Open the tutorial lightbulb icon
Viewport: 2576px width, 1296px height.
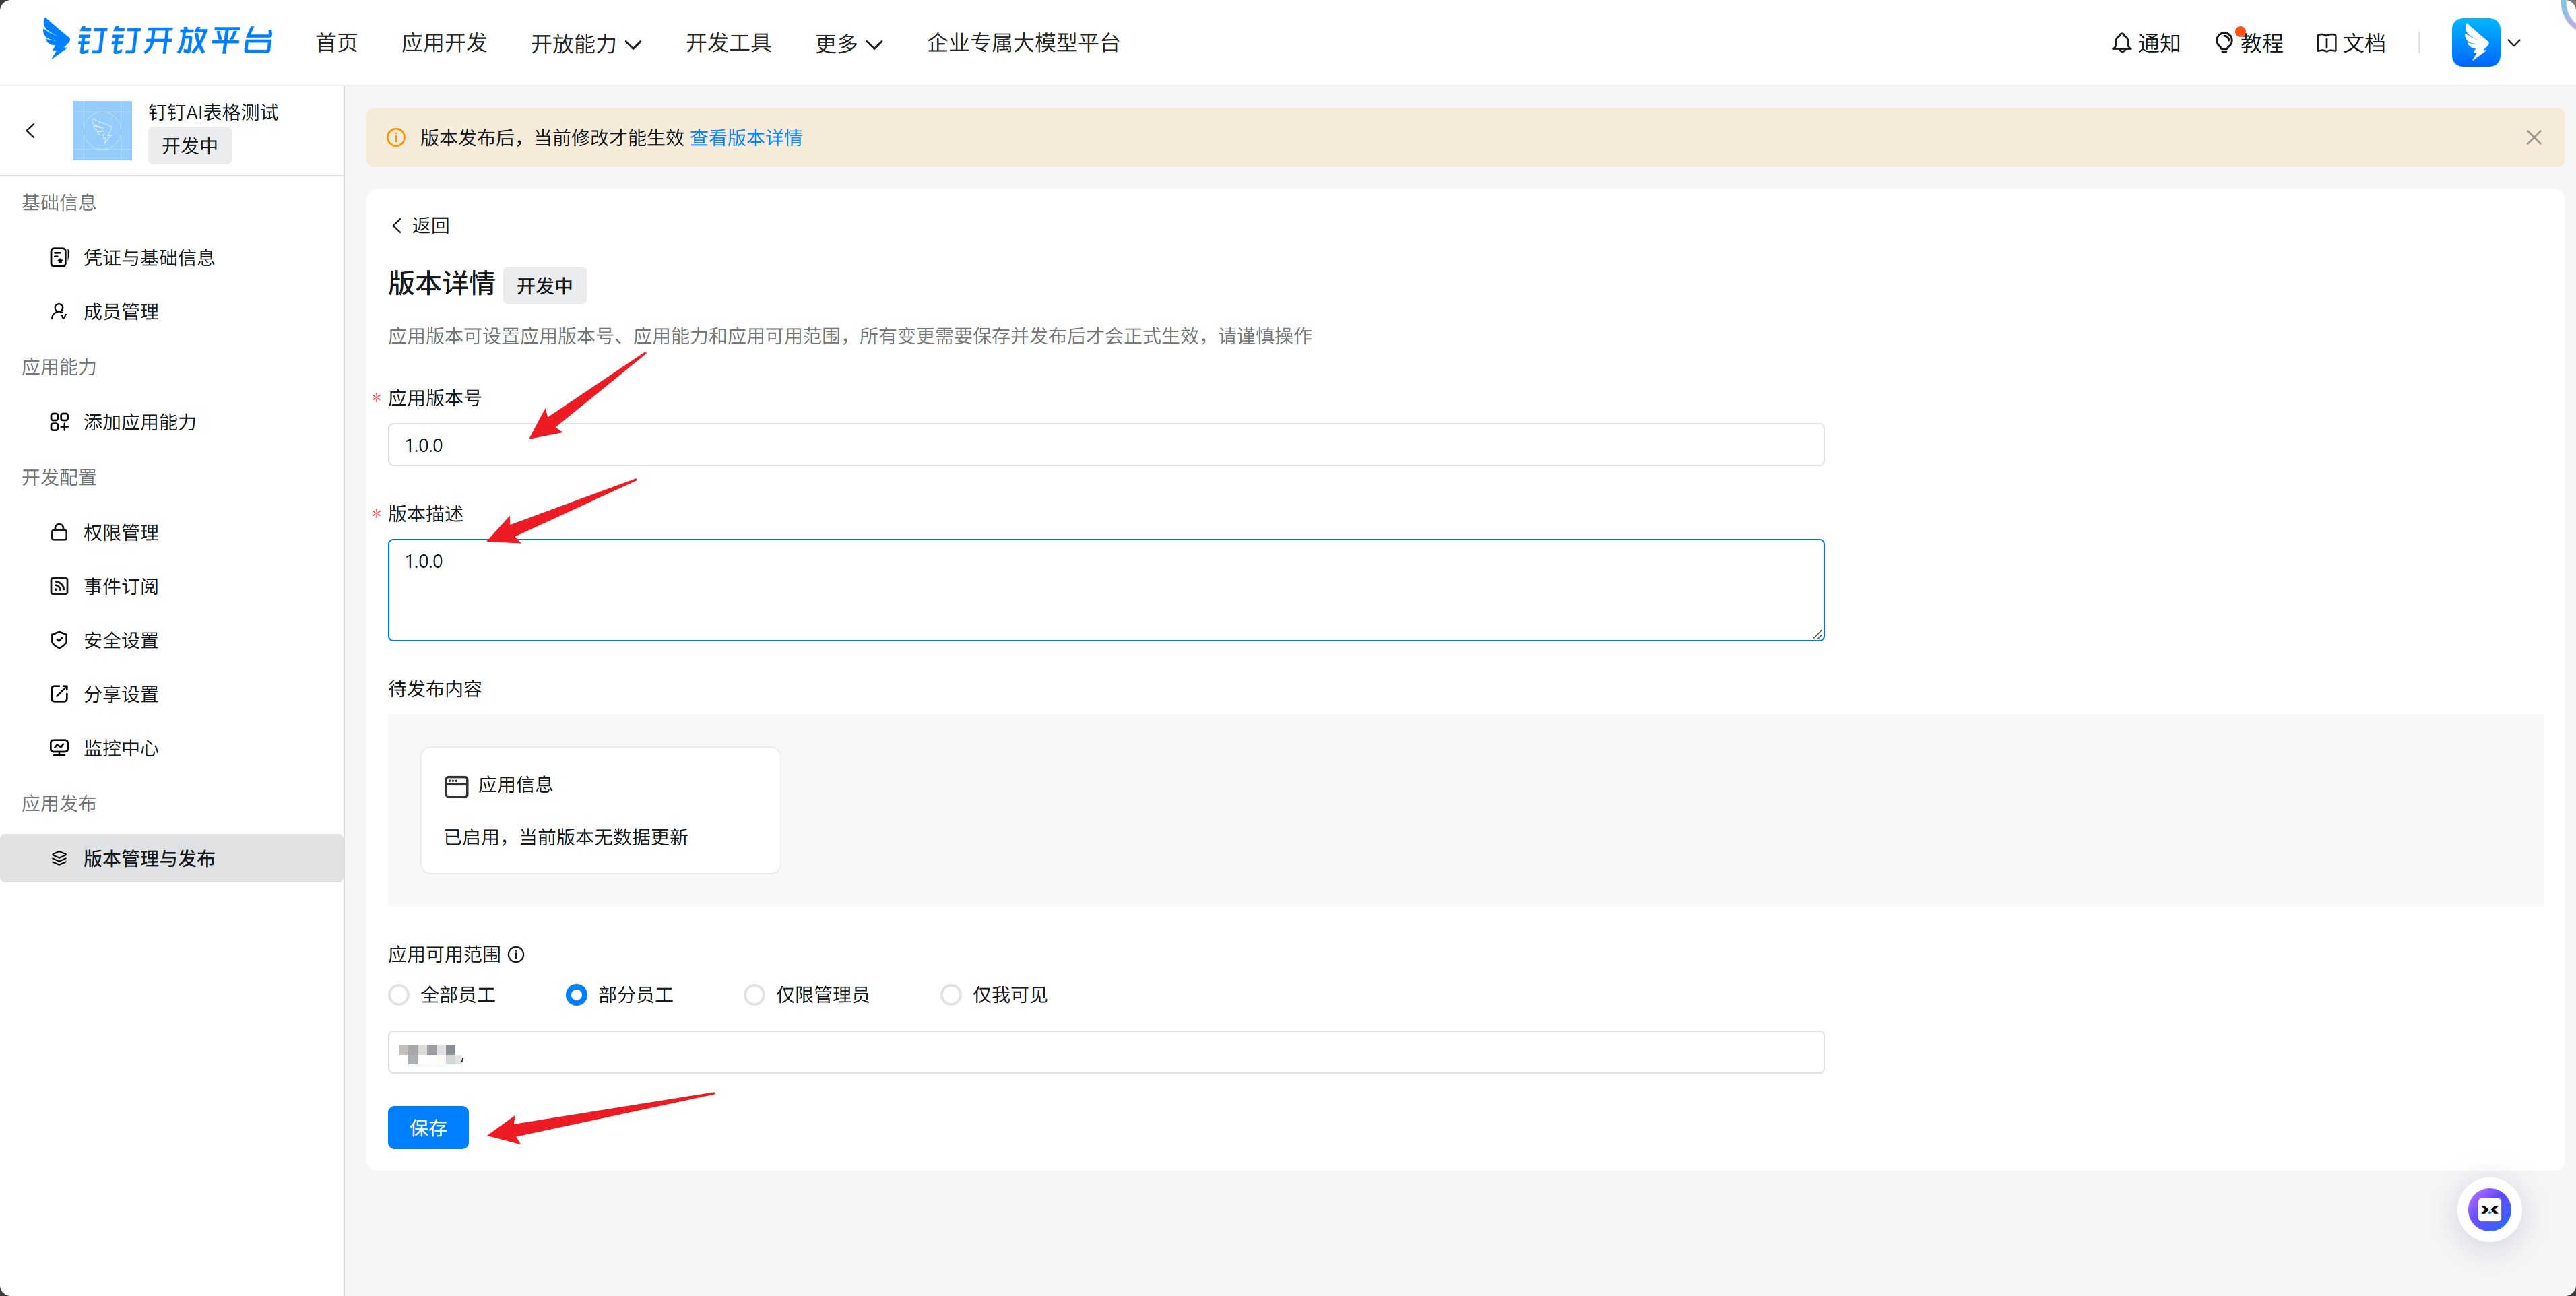point(2223,43)
